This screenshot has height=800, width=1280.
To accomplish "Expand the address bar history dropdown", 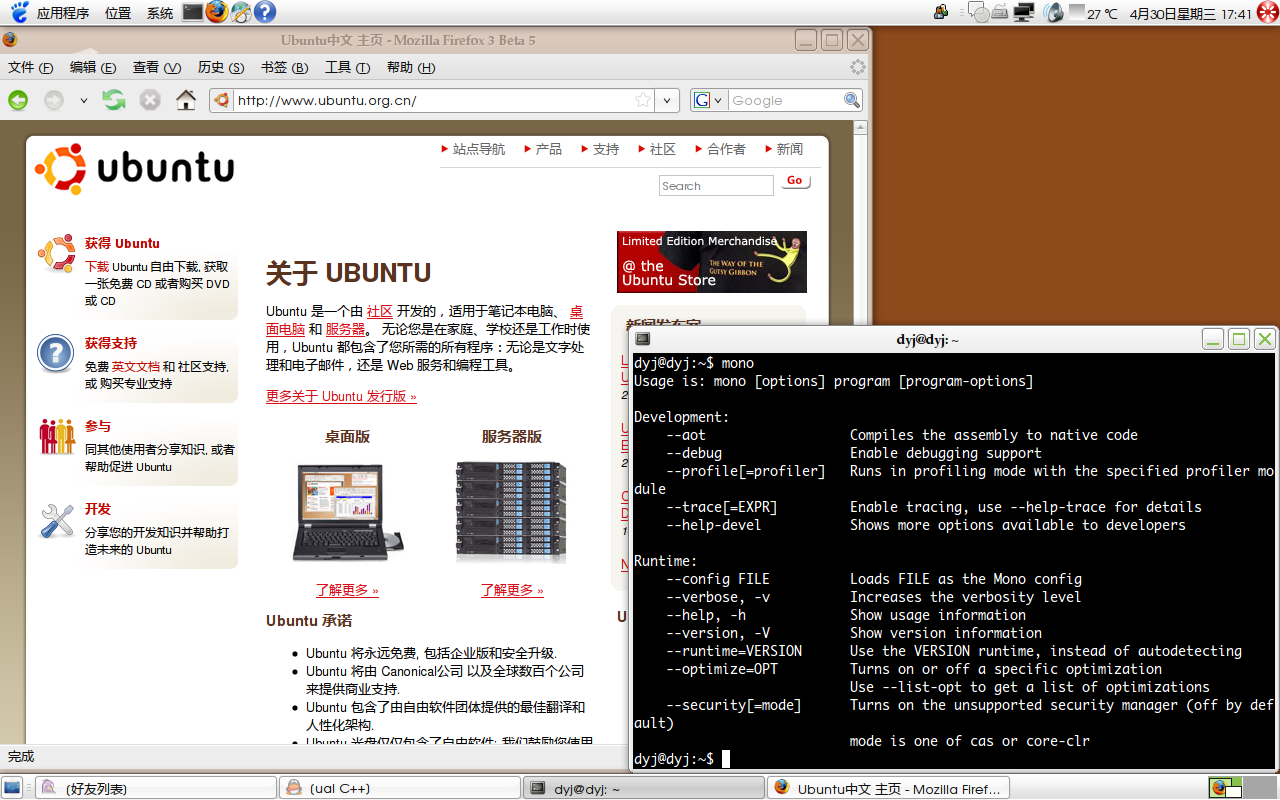I will click(x=668, y=100).
